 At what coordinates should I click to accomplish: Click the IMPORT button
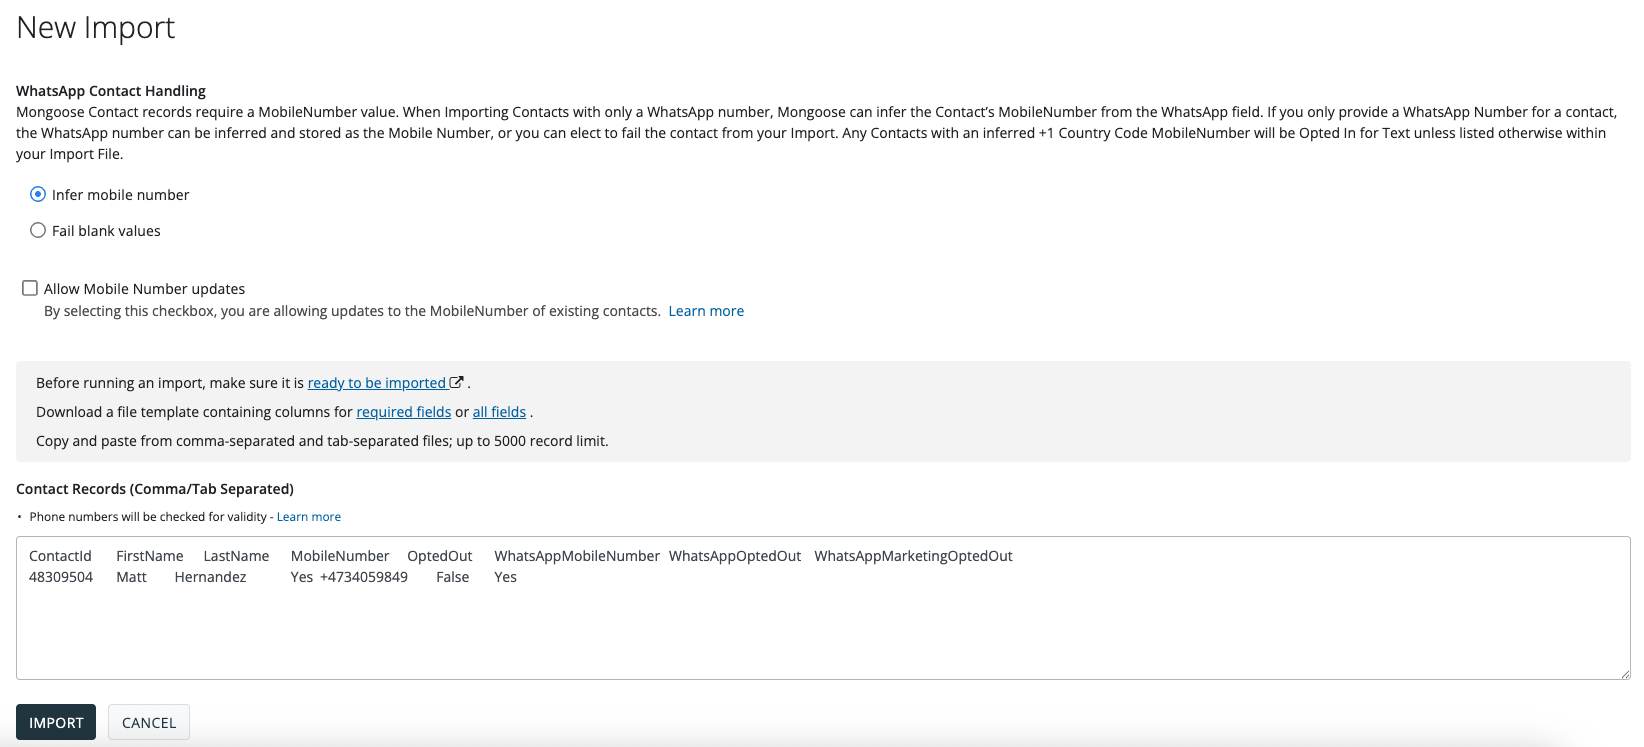(x=56, y=722)
